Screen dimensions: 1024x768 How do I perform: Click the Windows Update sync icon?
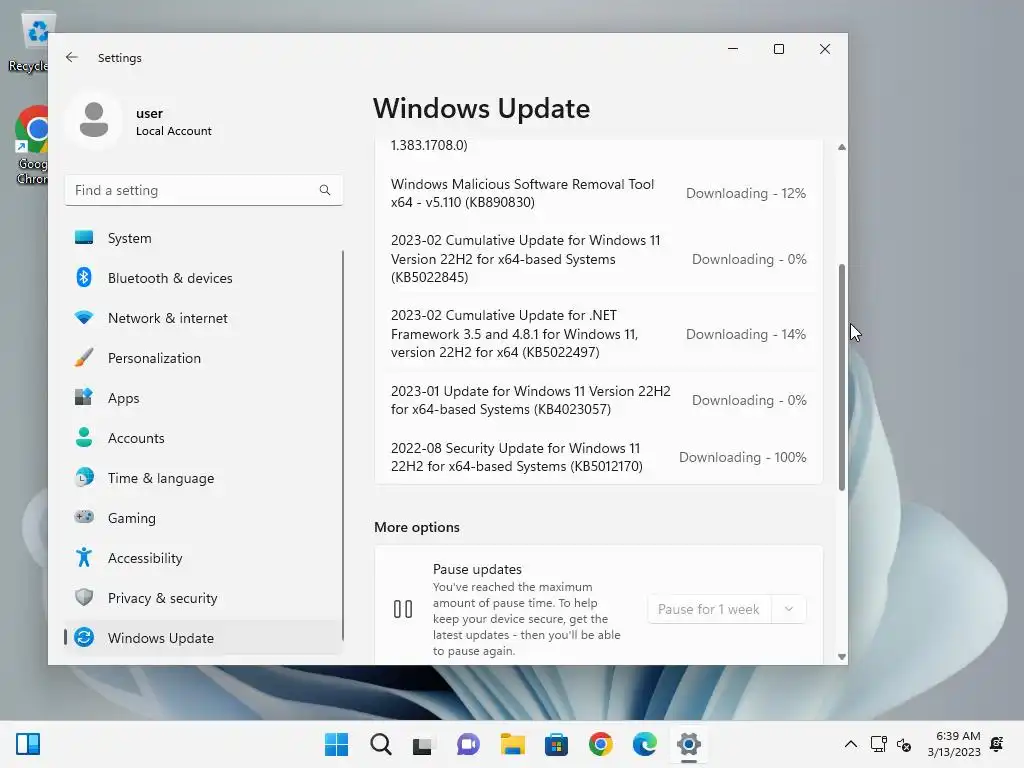pos(84,637)
